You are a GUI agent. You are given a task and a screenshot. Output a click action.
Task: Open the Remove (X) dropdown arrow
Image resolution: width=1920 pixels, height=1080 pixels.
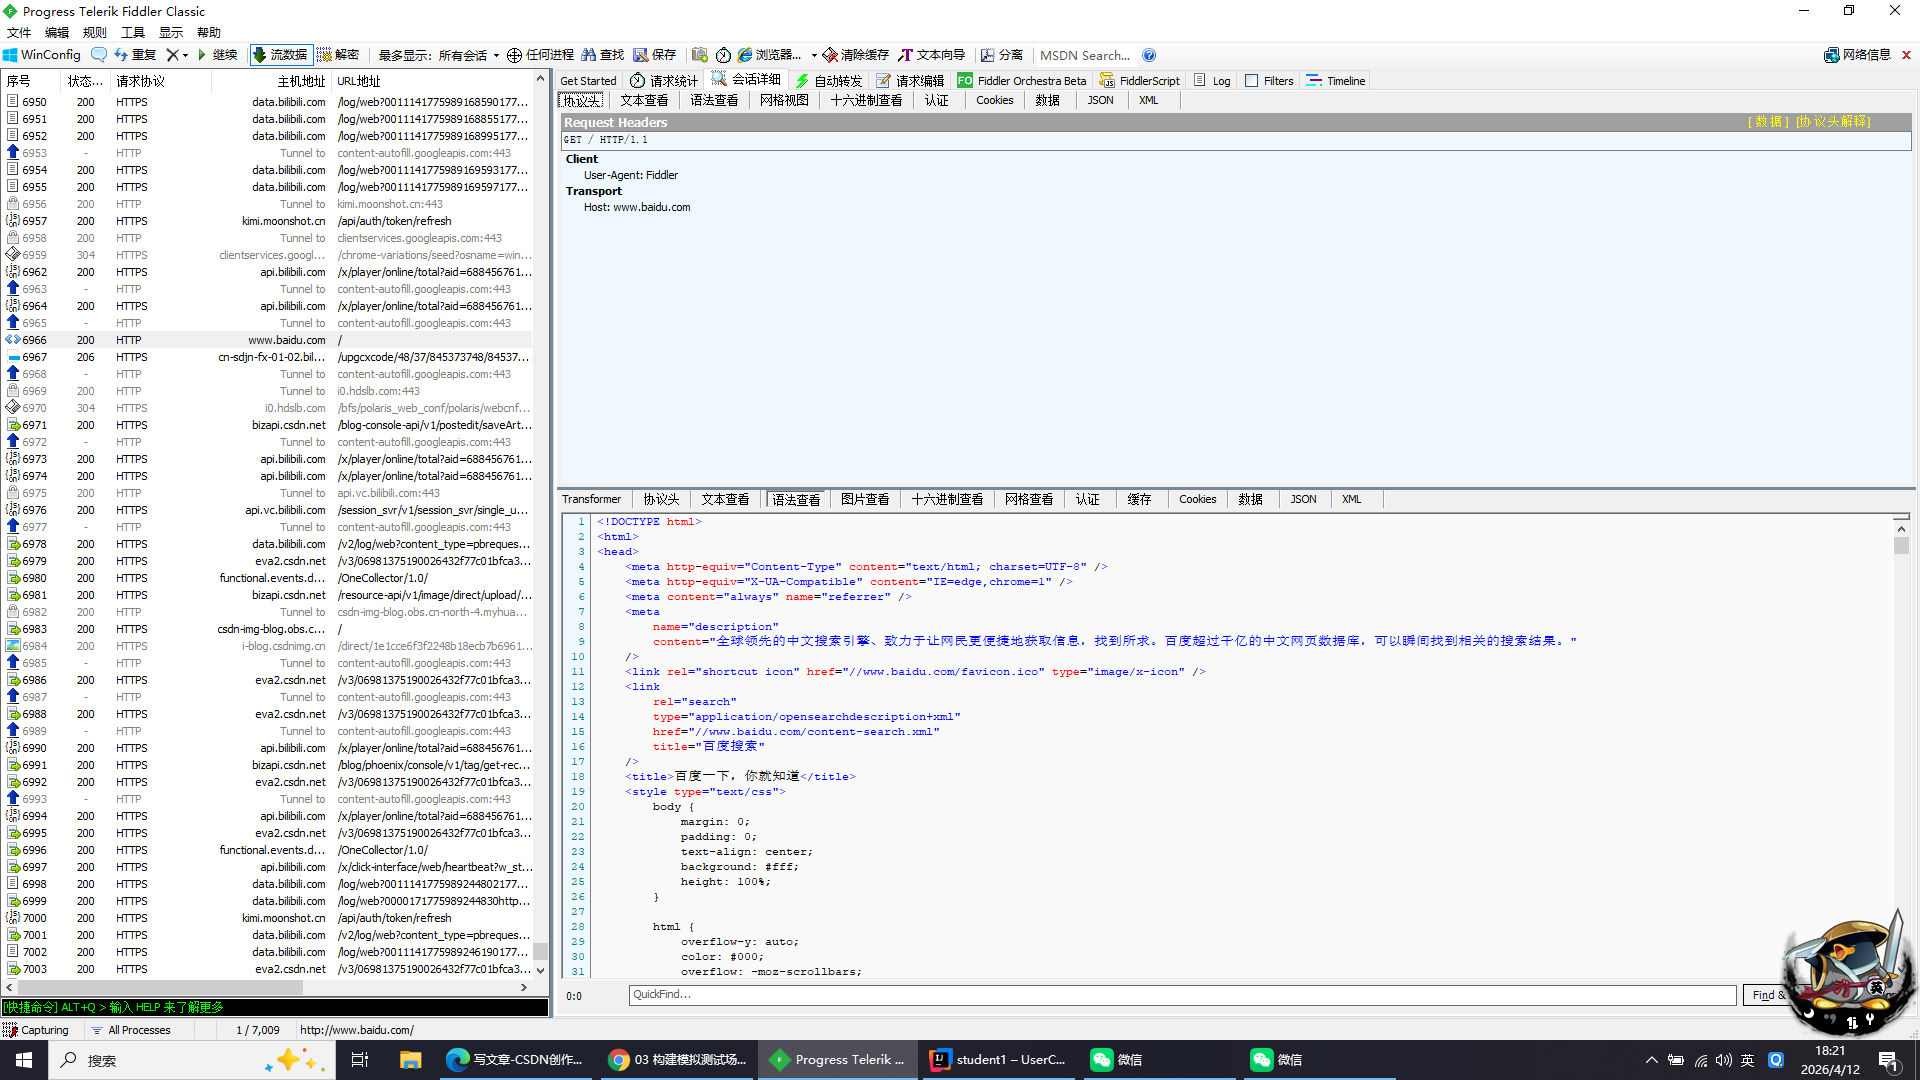pos(186,56)
